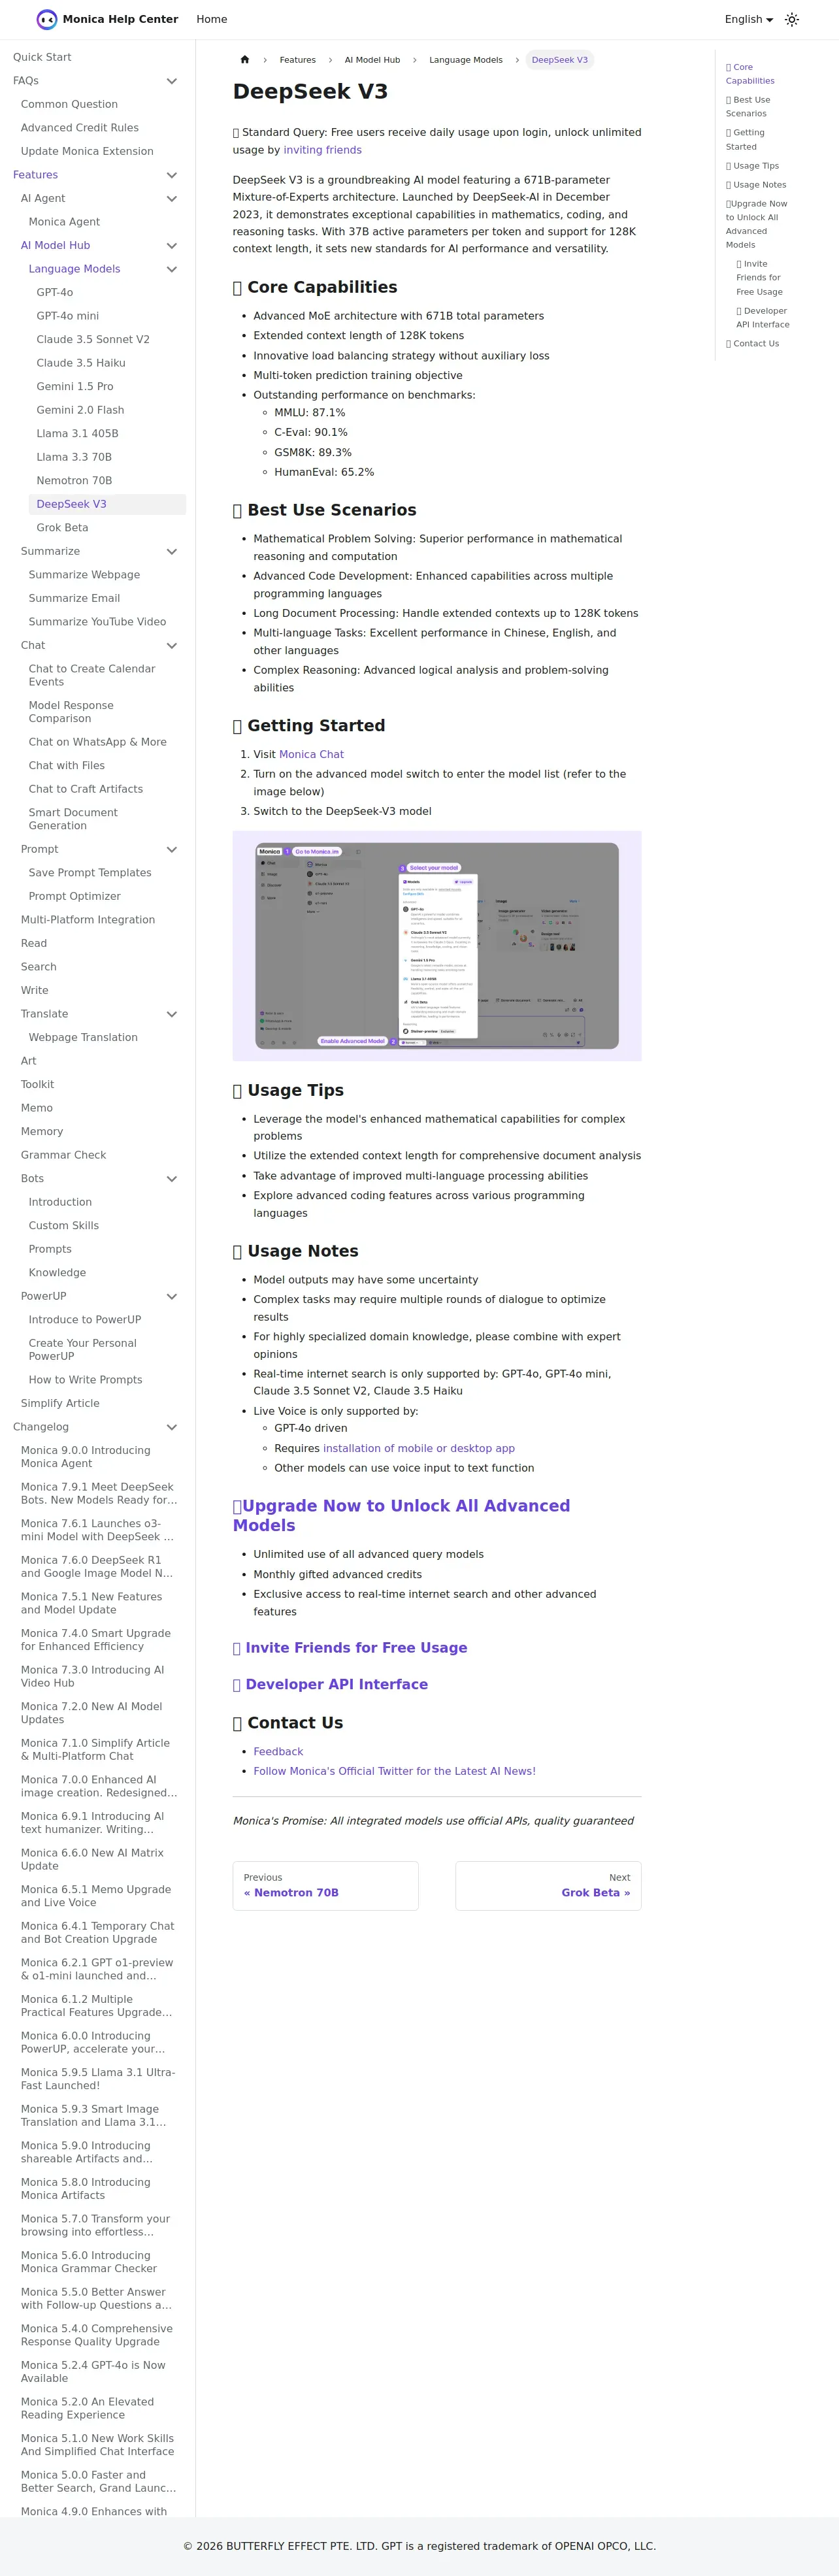Click AI Model Hub breadcrumb

(x=372, y=60)
